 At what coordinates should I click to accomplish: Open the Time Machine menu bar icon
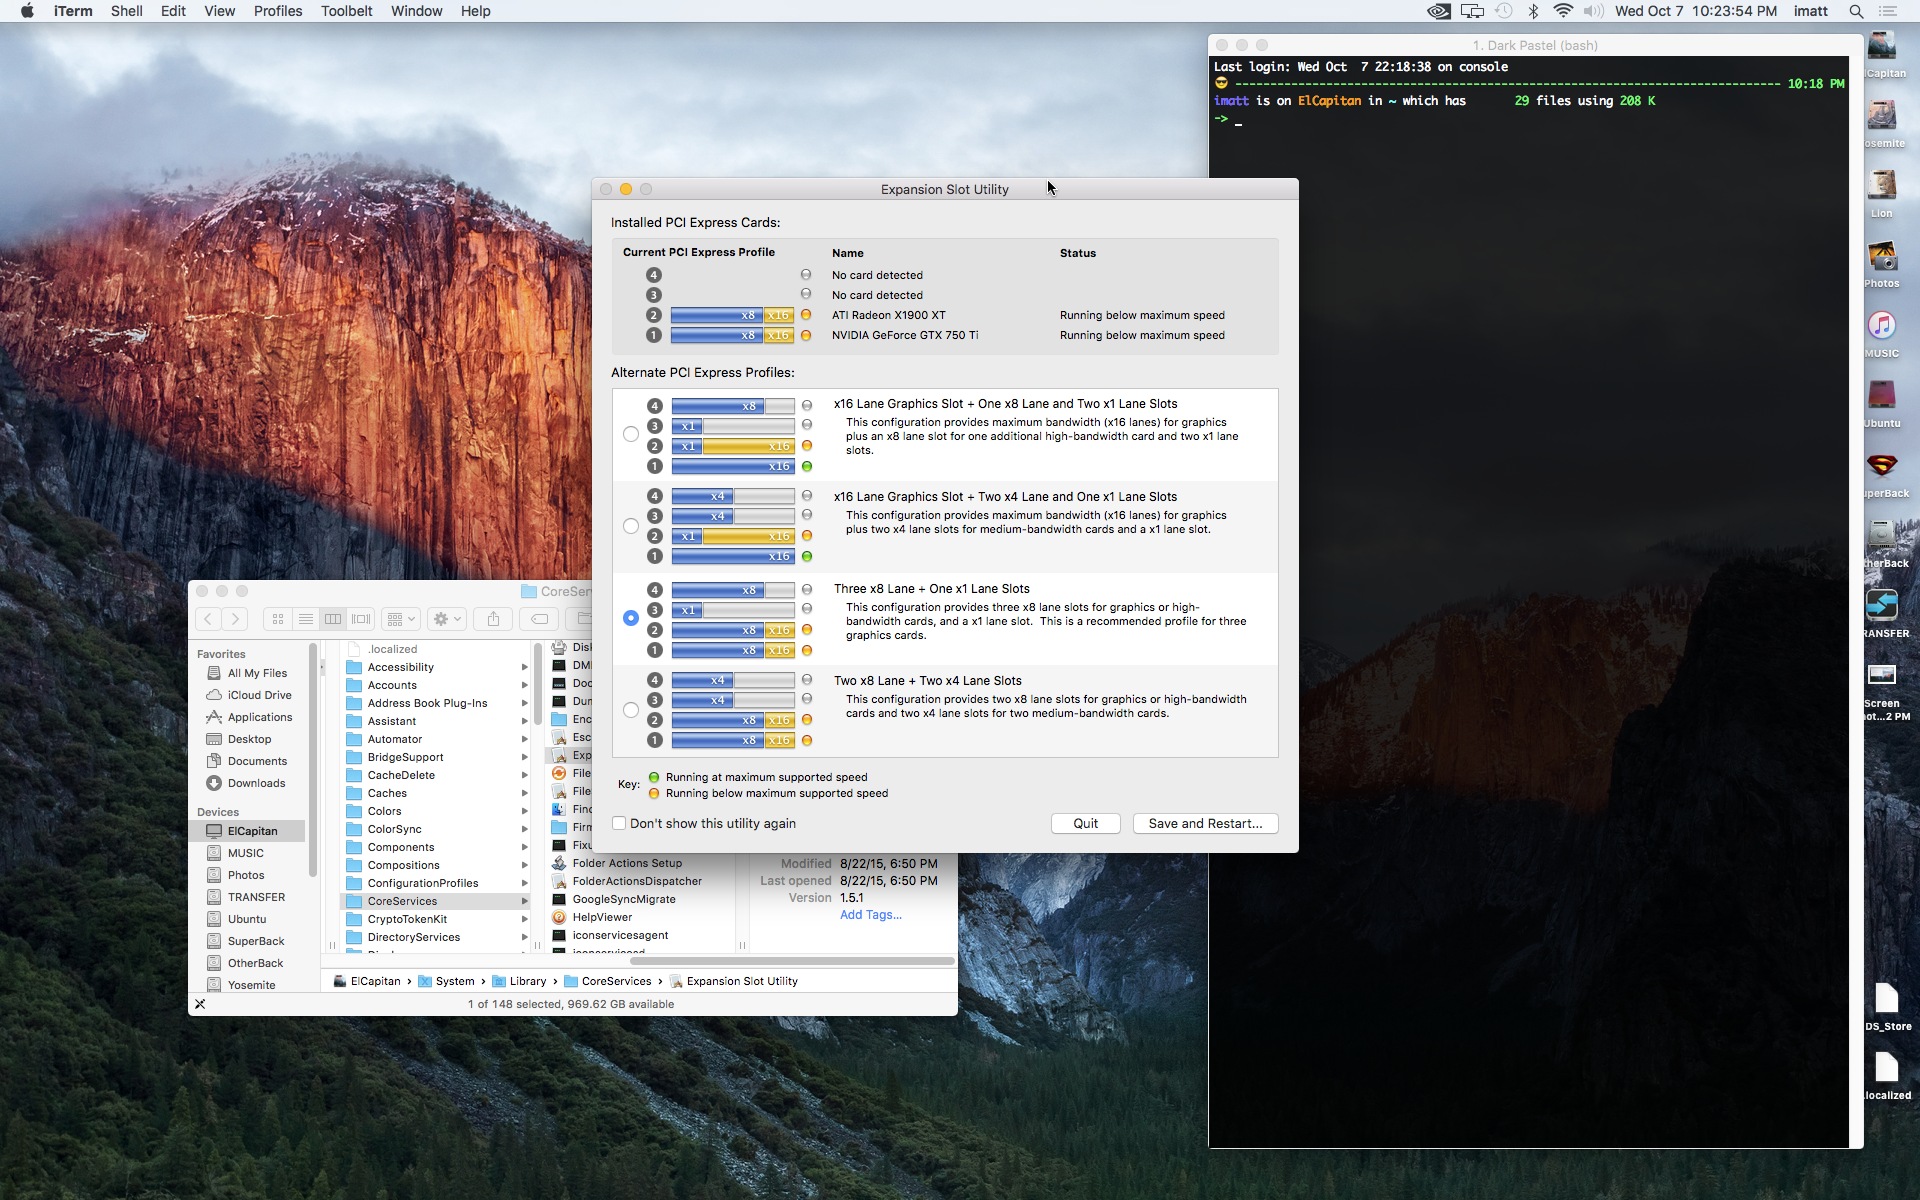1504,11
